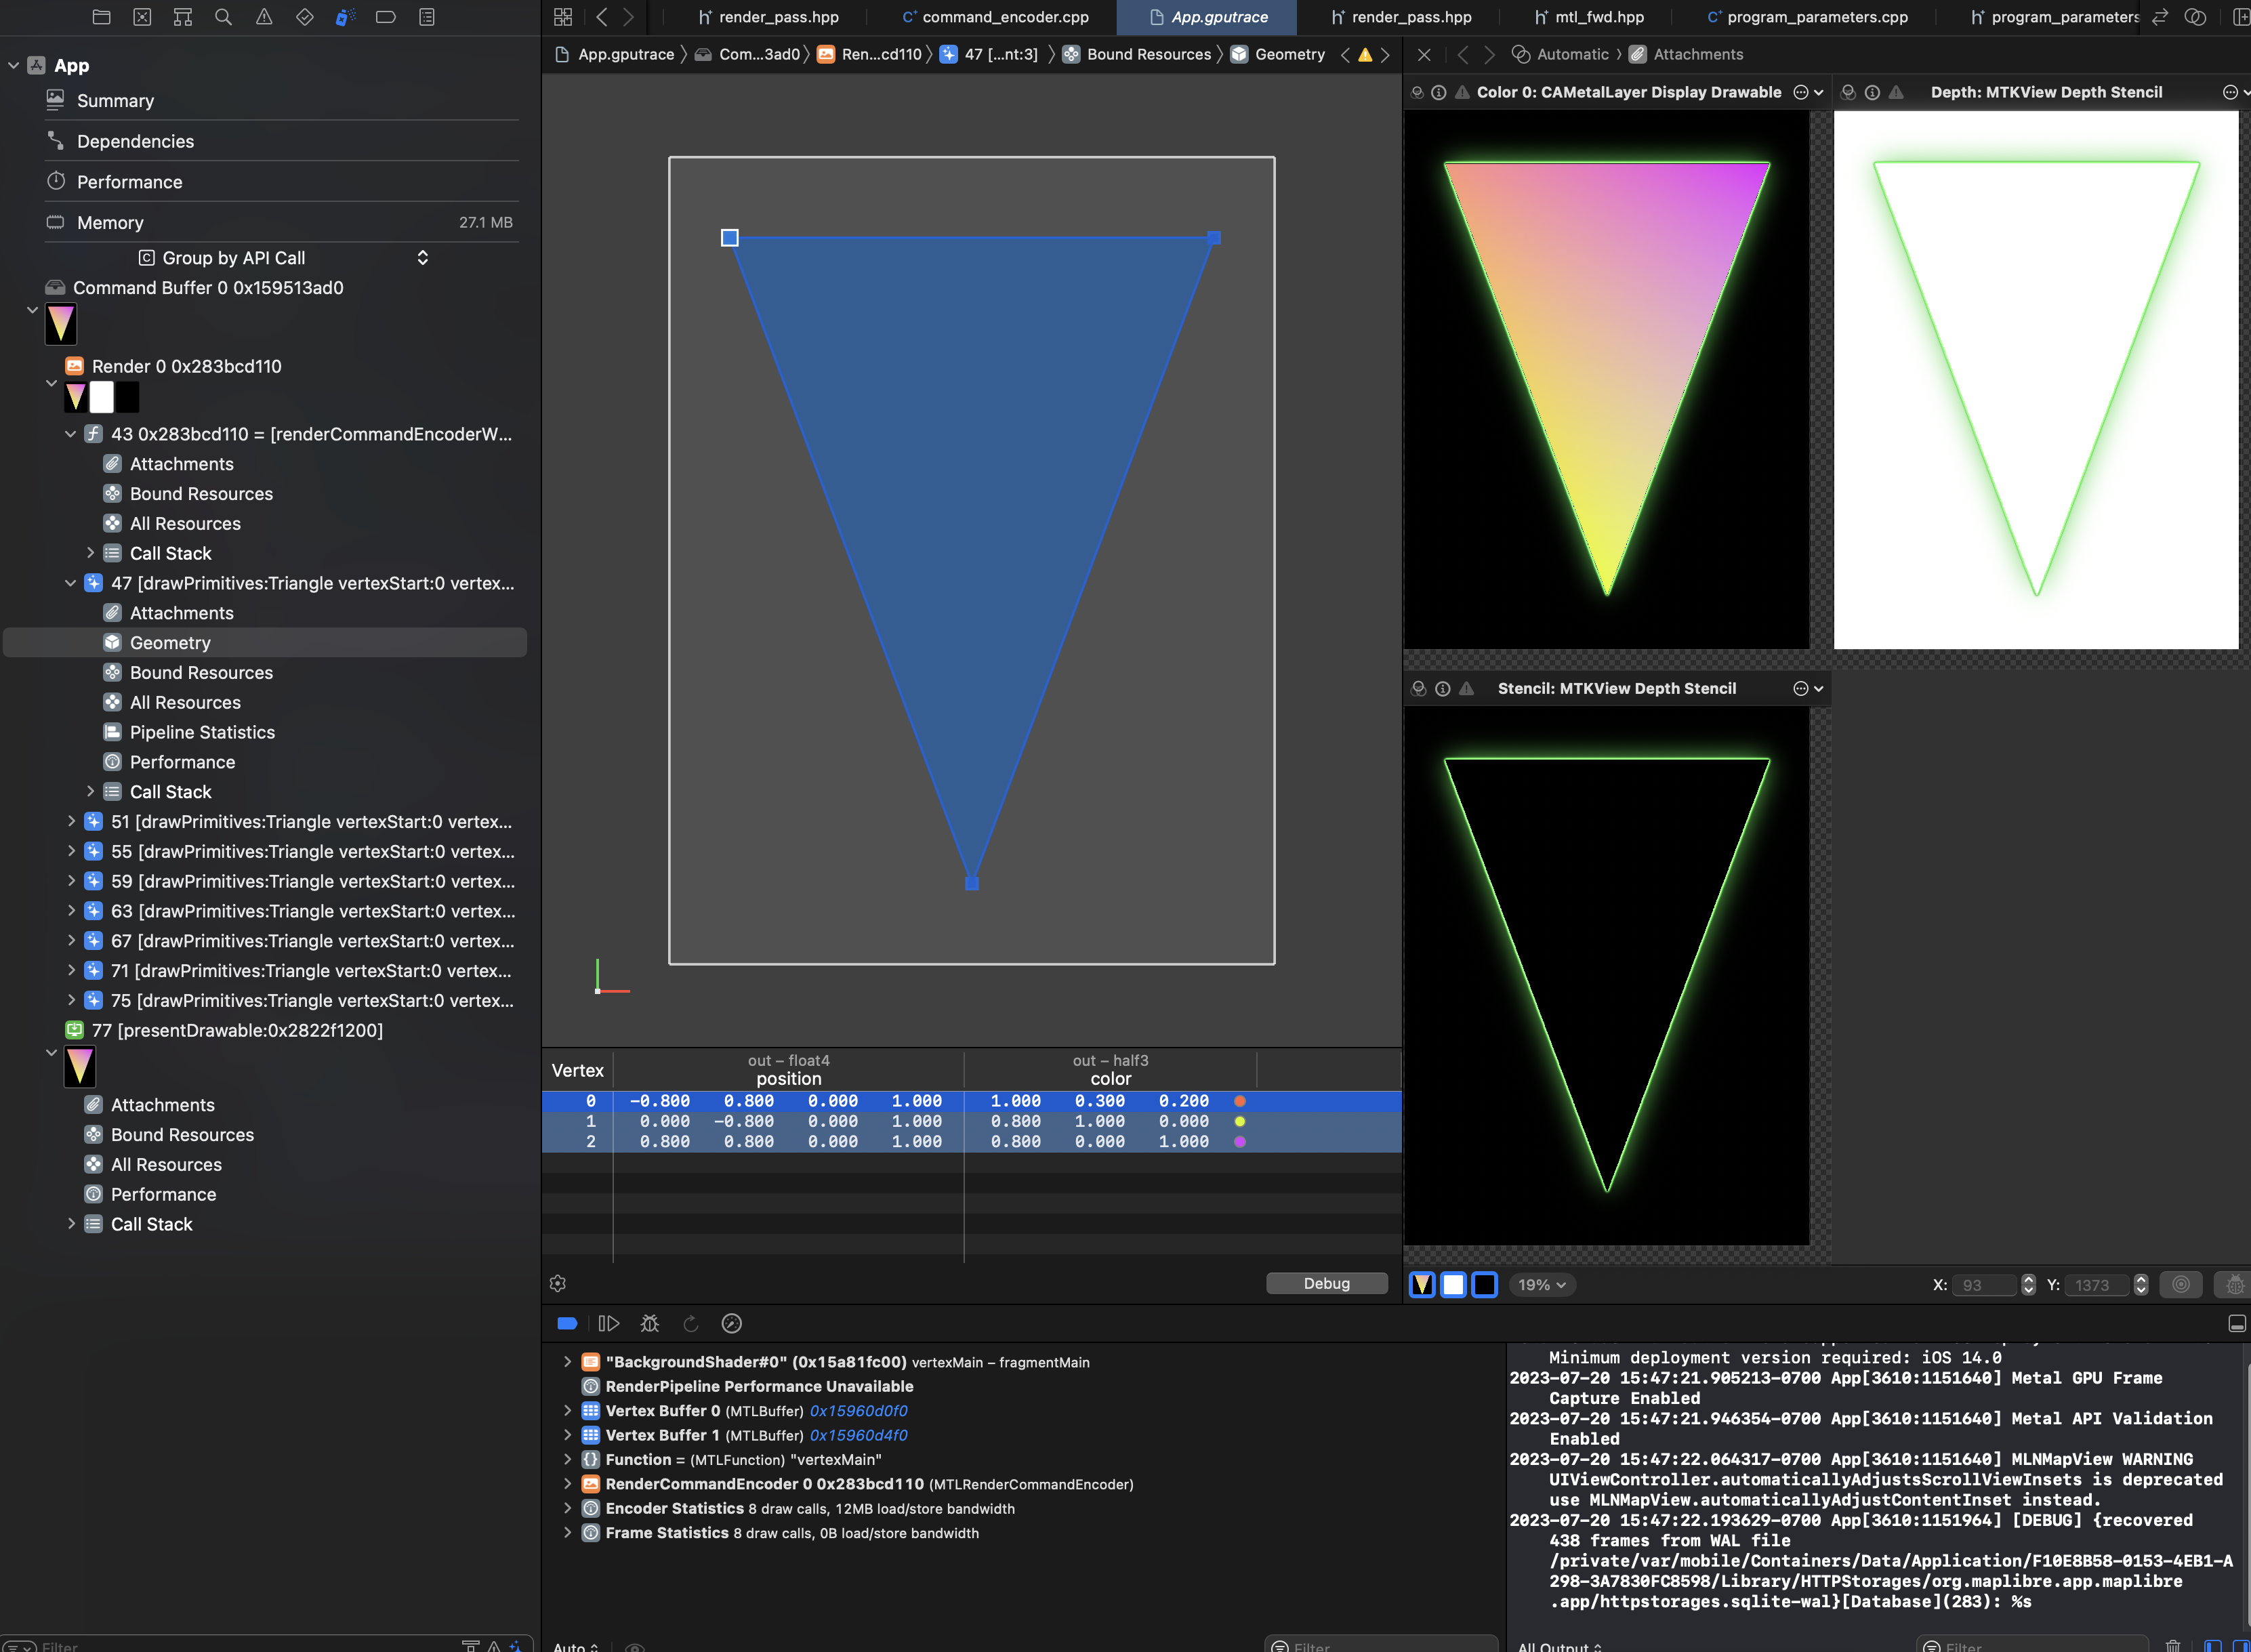Click the Debug button under vertex table

point(1326,1283)
